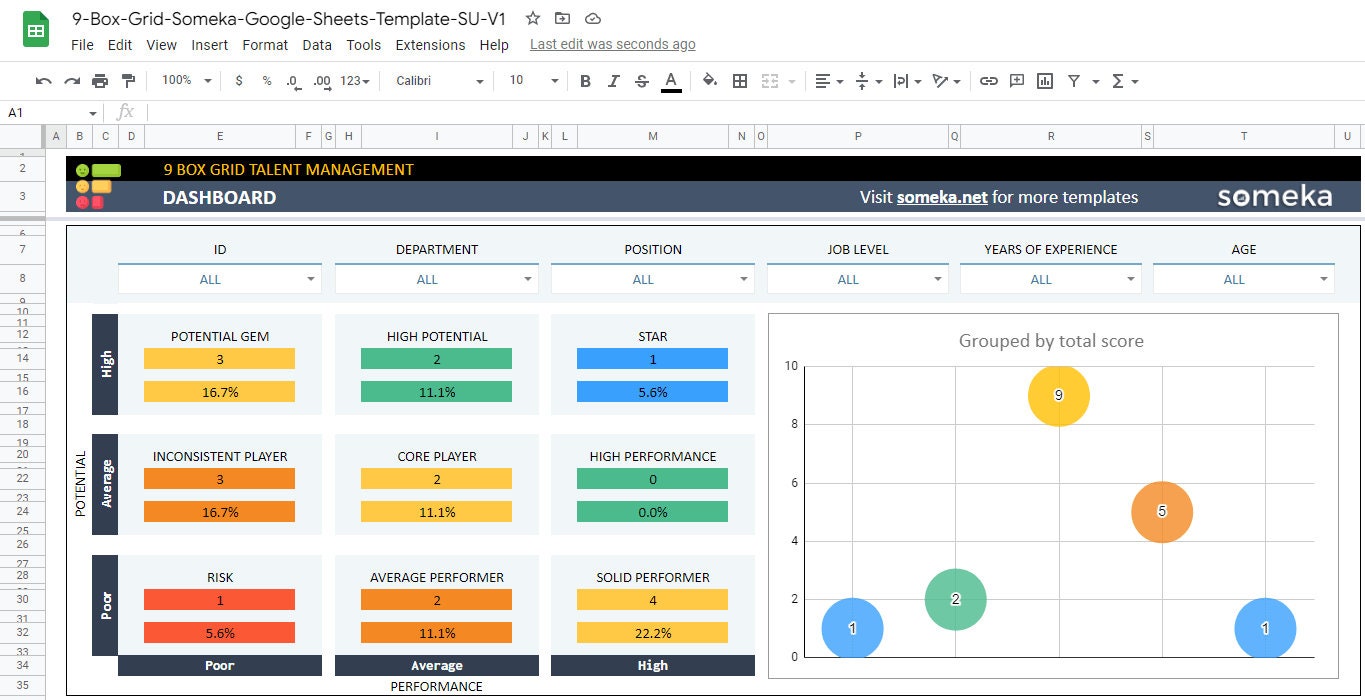Apply bold formatting
Viewport: 1365px width, 700px height.
click(585, 80)
